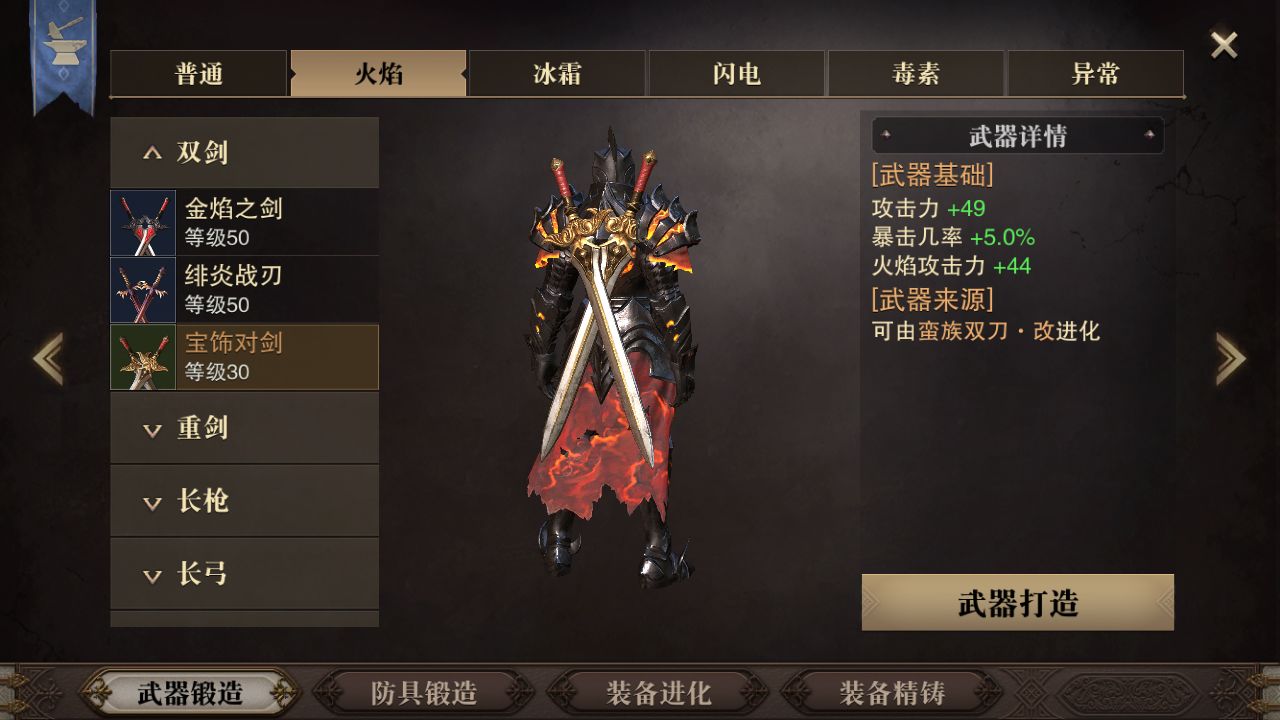Select the 宝饰对剑 weapon thumbnail icon

pyautogui.click(x=143, y=357)
